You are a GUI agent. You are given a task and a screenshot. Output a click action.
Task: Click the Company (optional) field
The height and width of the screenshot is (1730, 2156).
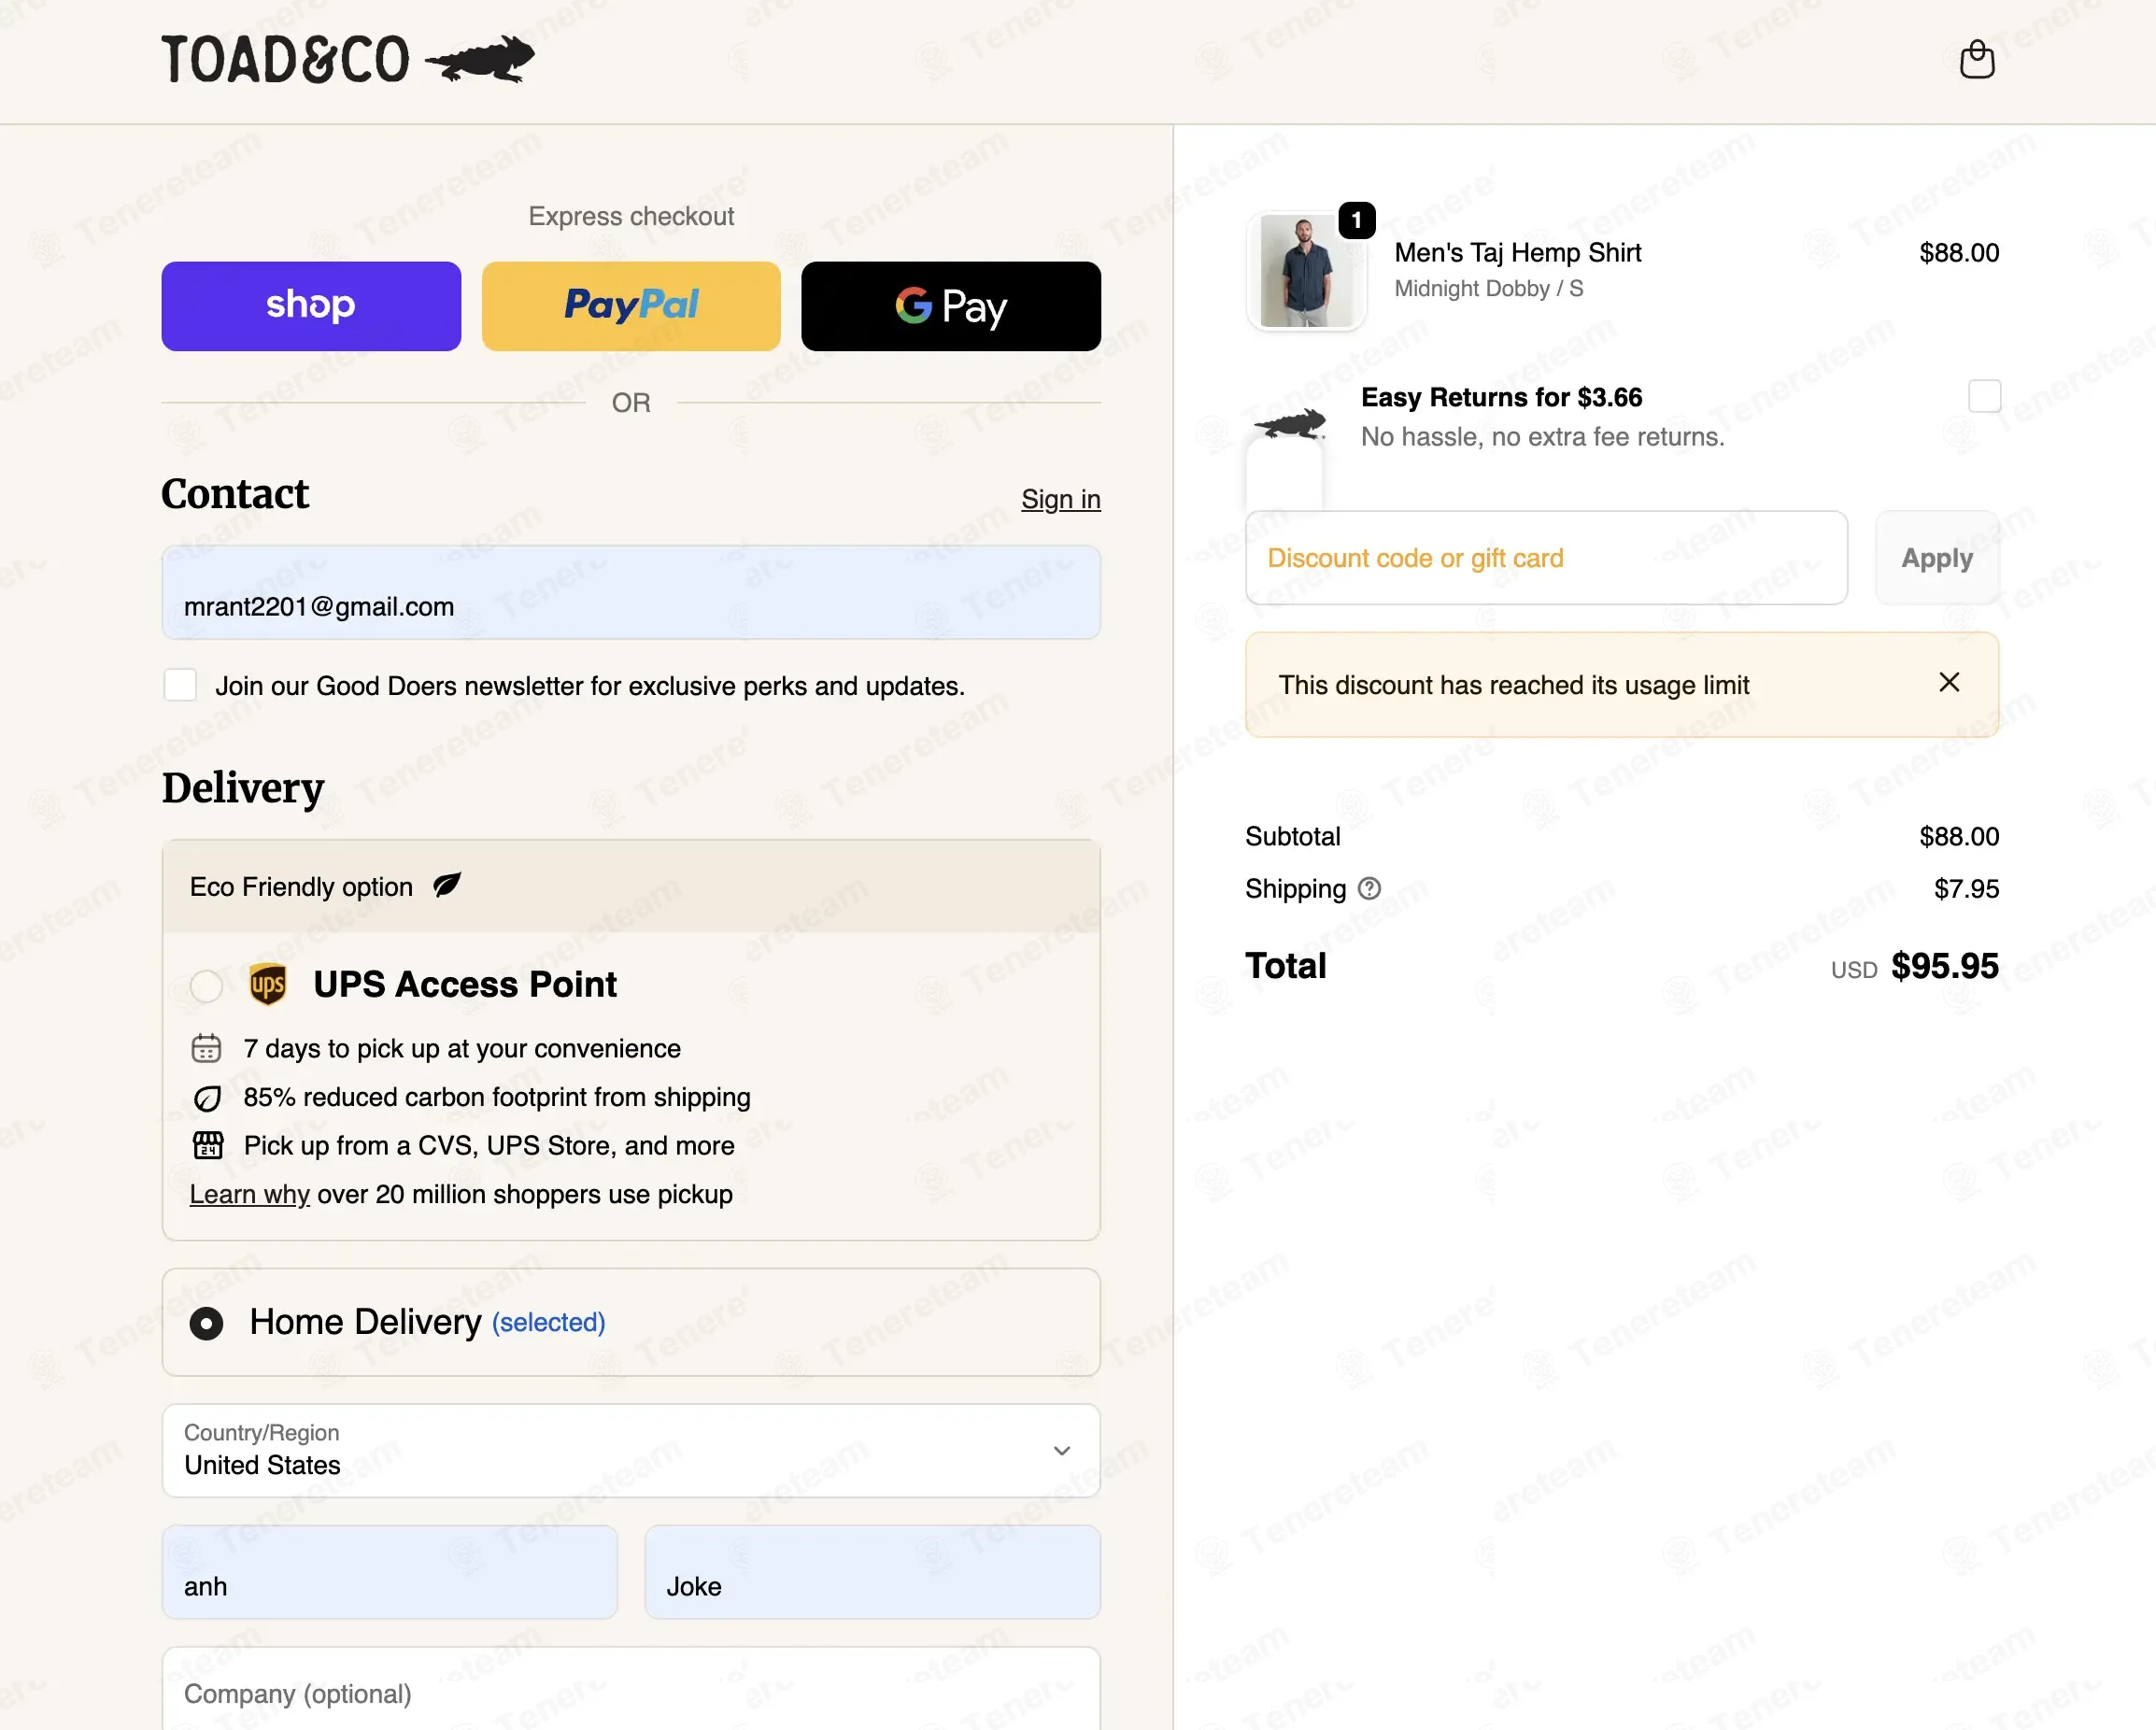point(631,1690)
